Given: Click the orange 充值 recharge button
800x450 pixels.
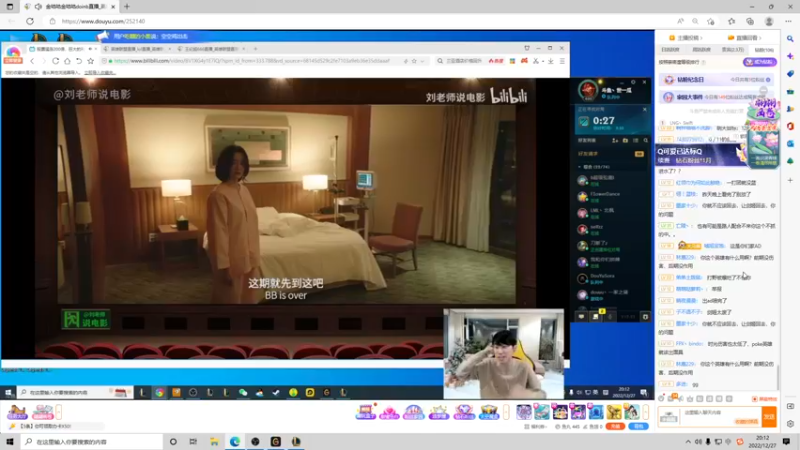Looking at the screenshot, I should [615, 426].
